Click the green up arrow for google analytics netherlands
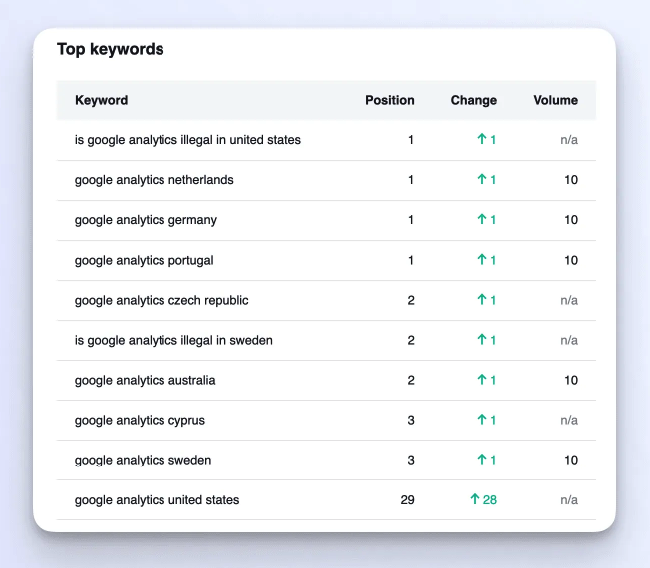650x568 pixels. tap(481, 180)
